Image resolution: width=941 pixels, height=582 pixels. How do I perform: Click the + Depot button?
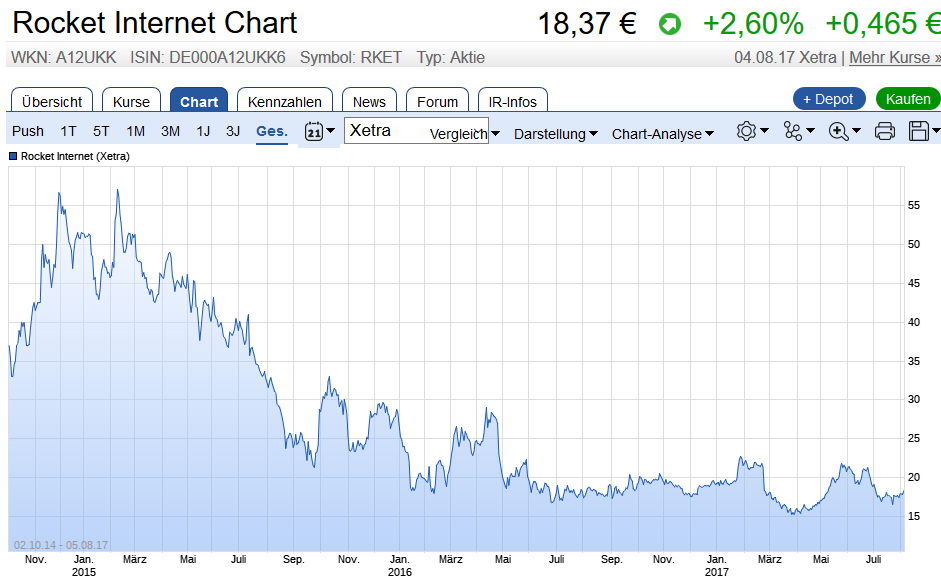coord(829,99)
